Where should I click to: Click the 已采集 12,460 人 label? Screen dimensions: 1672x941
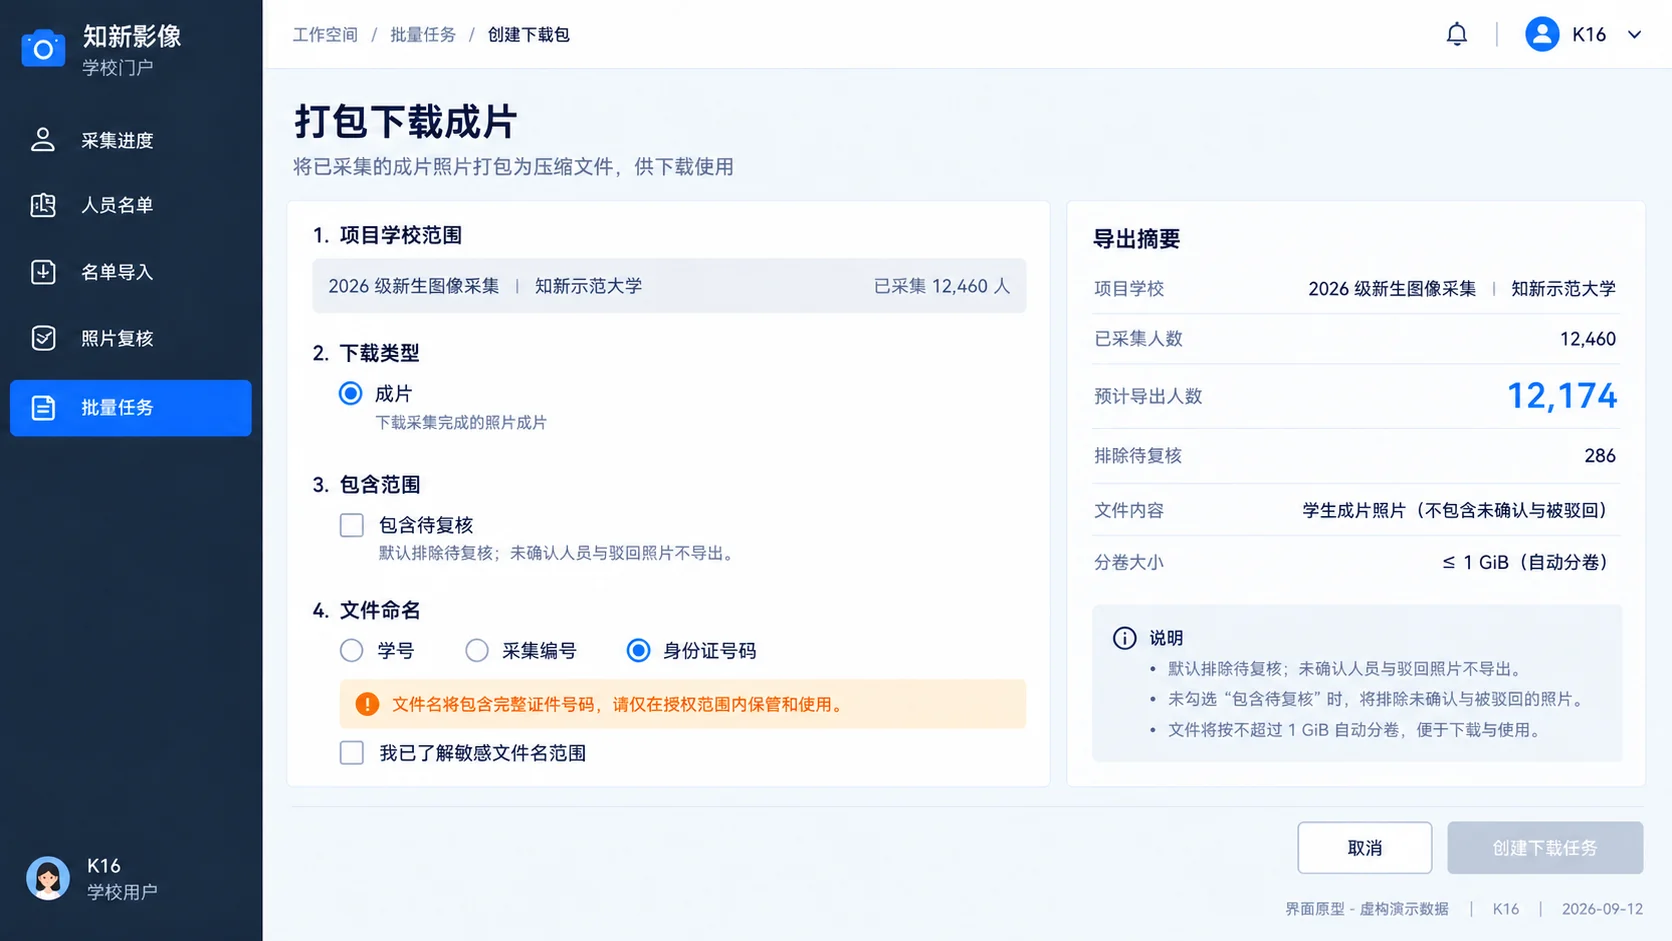(x=942, y=286)
